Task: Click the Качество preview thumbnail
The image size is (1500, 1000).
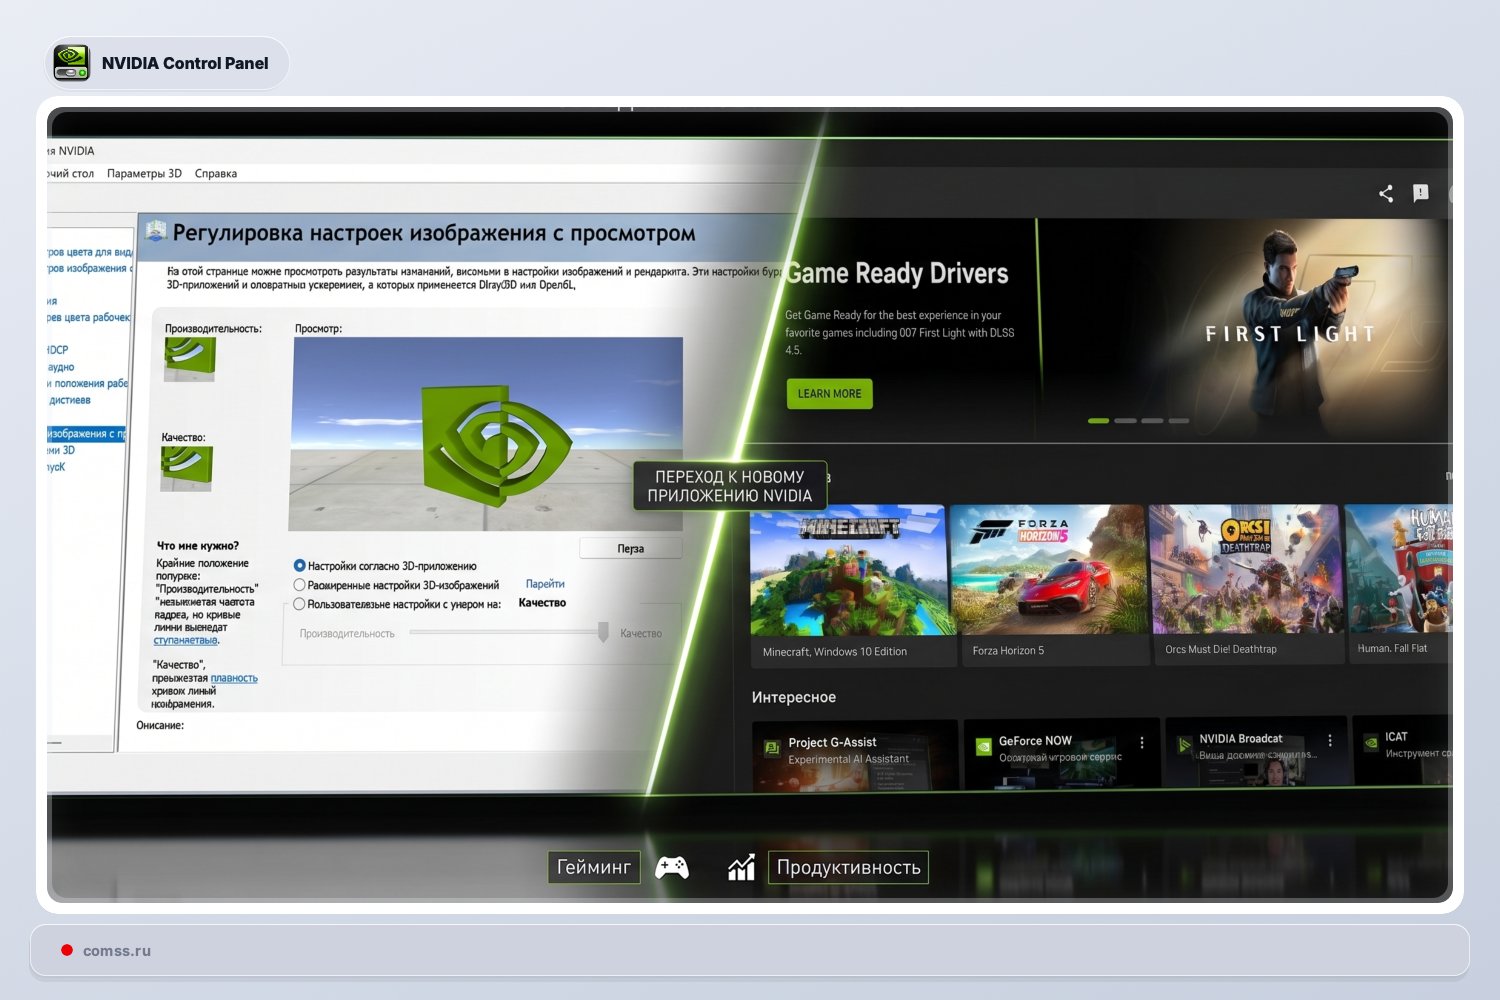Action: (x=187, y=469)
